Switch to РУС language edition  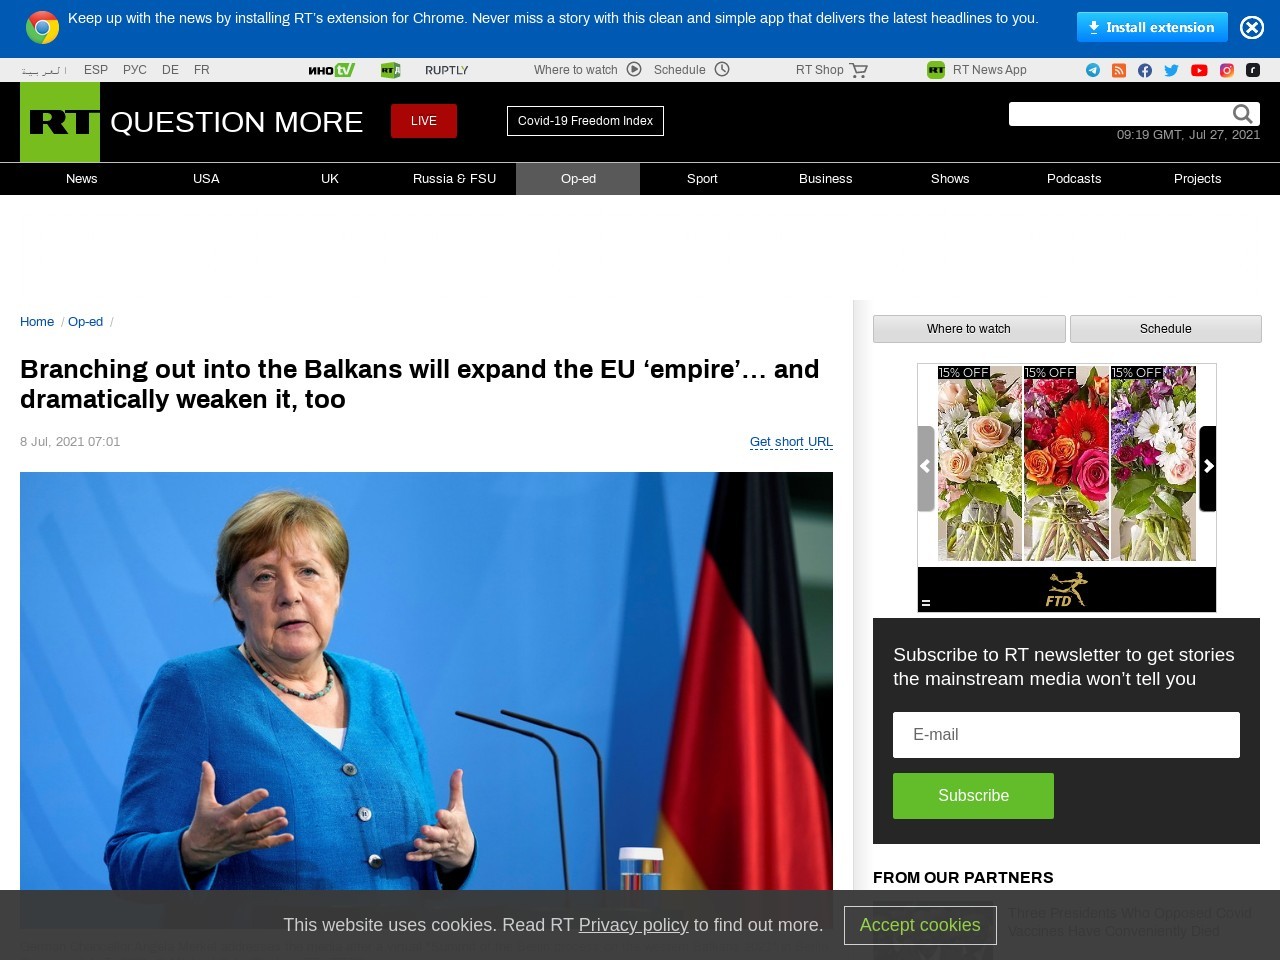[x=135, y=70]
